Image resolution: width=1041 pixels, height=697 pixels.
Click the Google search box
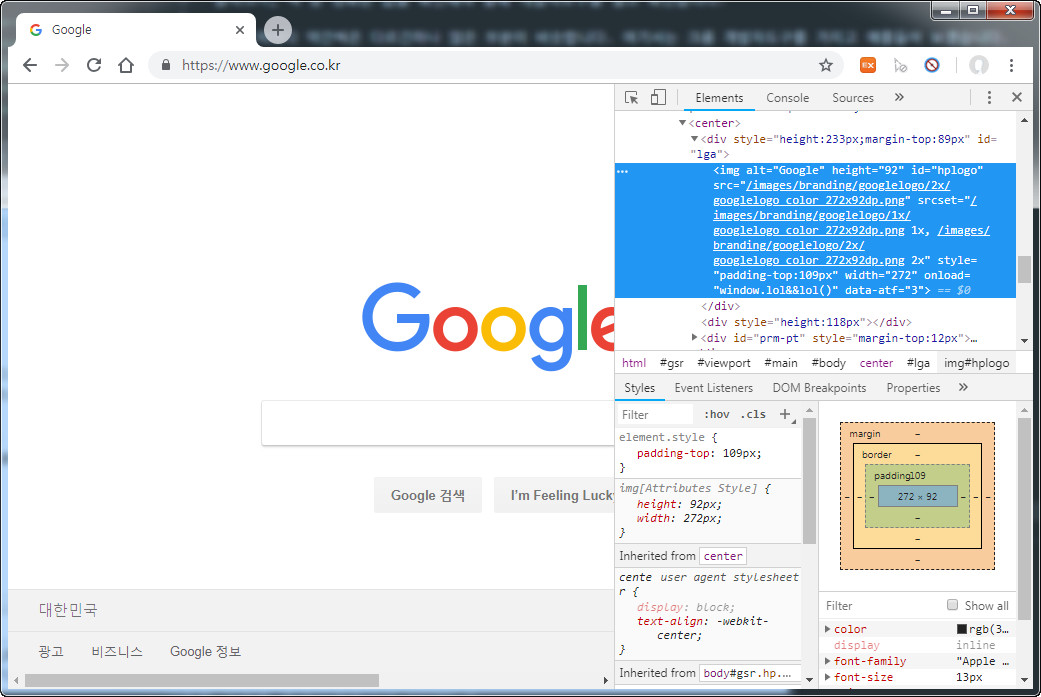point(438,423)
